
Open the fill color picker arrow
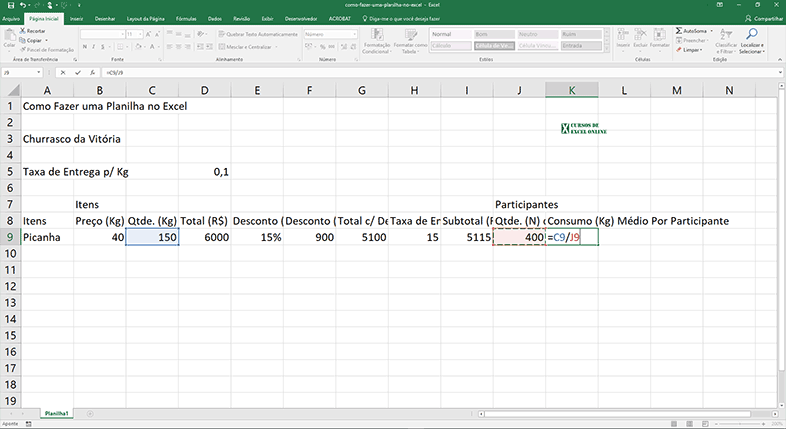[x=144, y=47]
